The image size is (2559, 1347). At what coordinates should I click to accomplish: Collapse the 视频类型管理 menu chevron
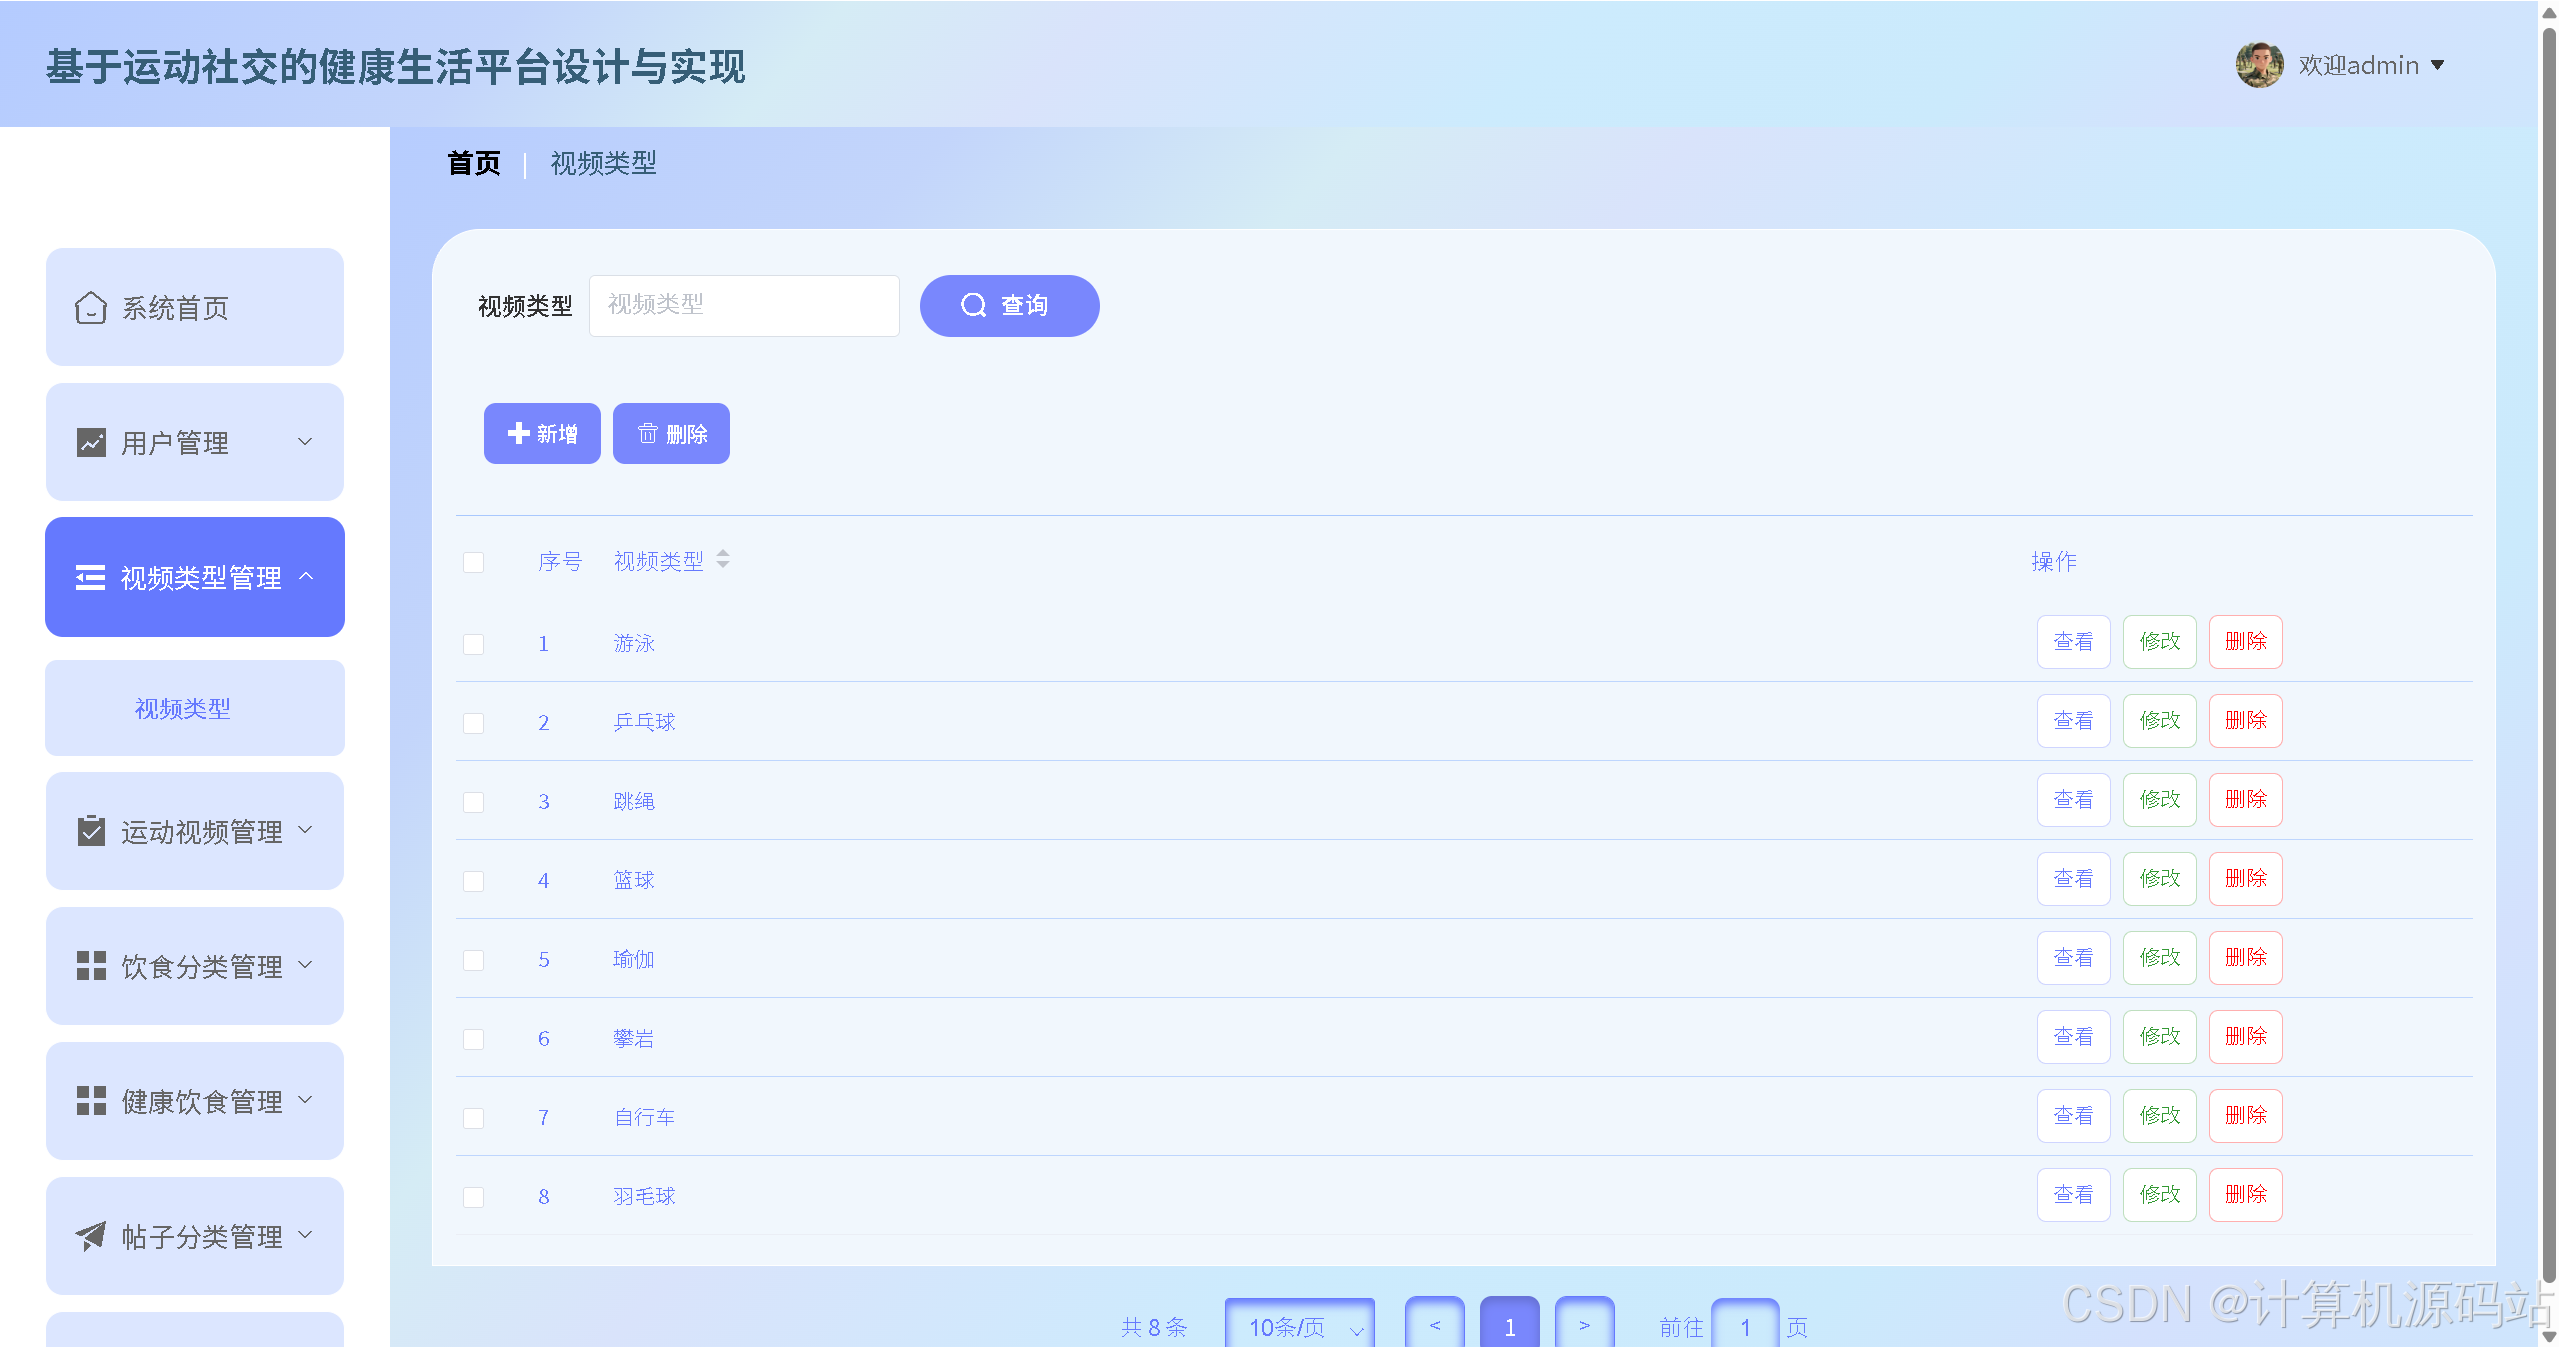[x=307, y=576]
